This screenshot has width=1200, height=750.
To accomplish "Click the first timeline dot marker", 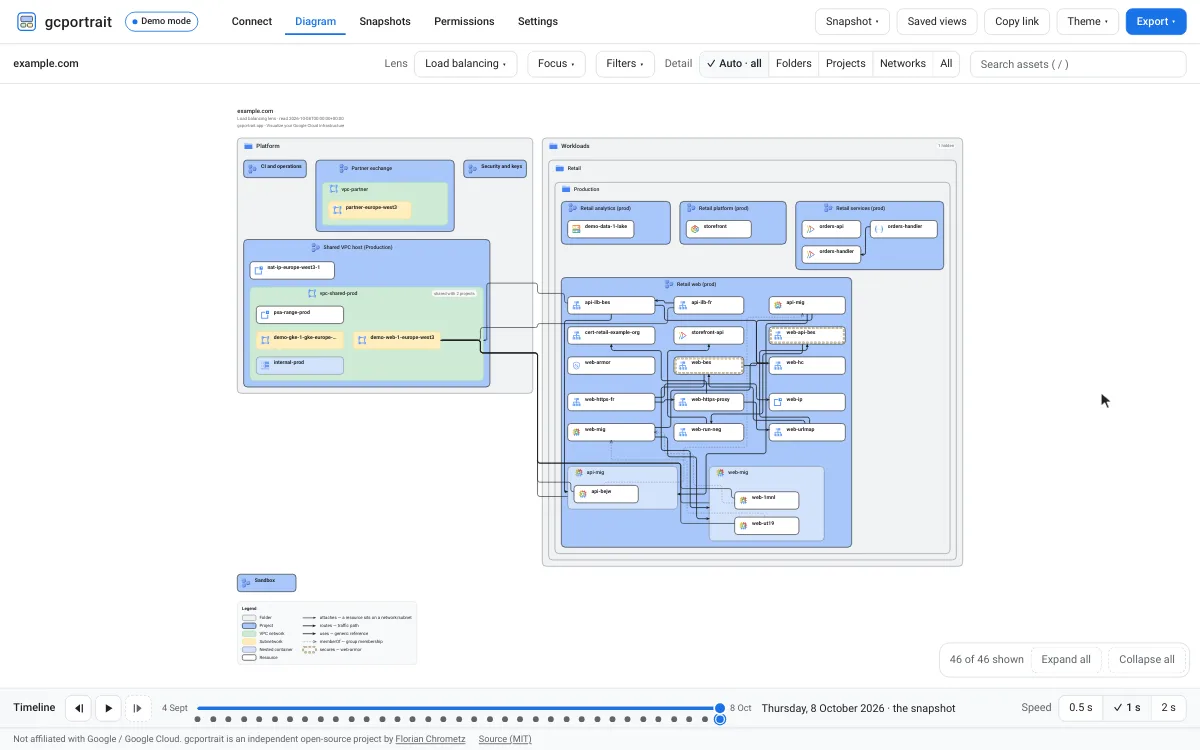I will click(198, 719).
